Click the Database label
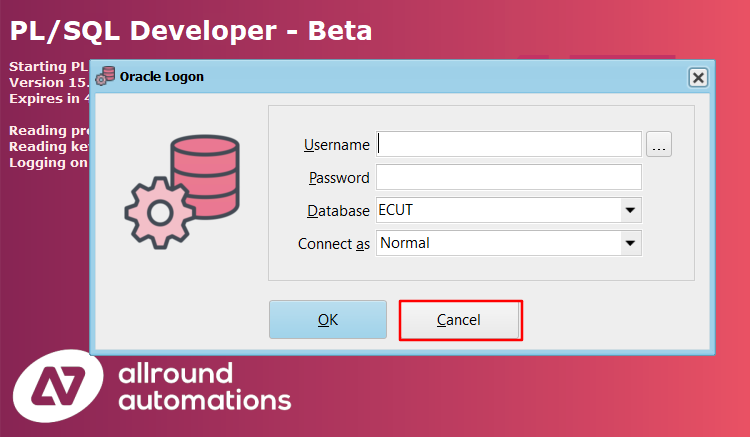The image size is (750, 437). pos(338,211)
